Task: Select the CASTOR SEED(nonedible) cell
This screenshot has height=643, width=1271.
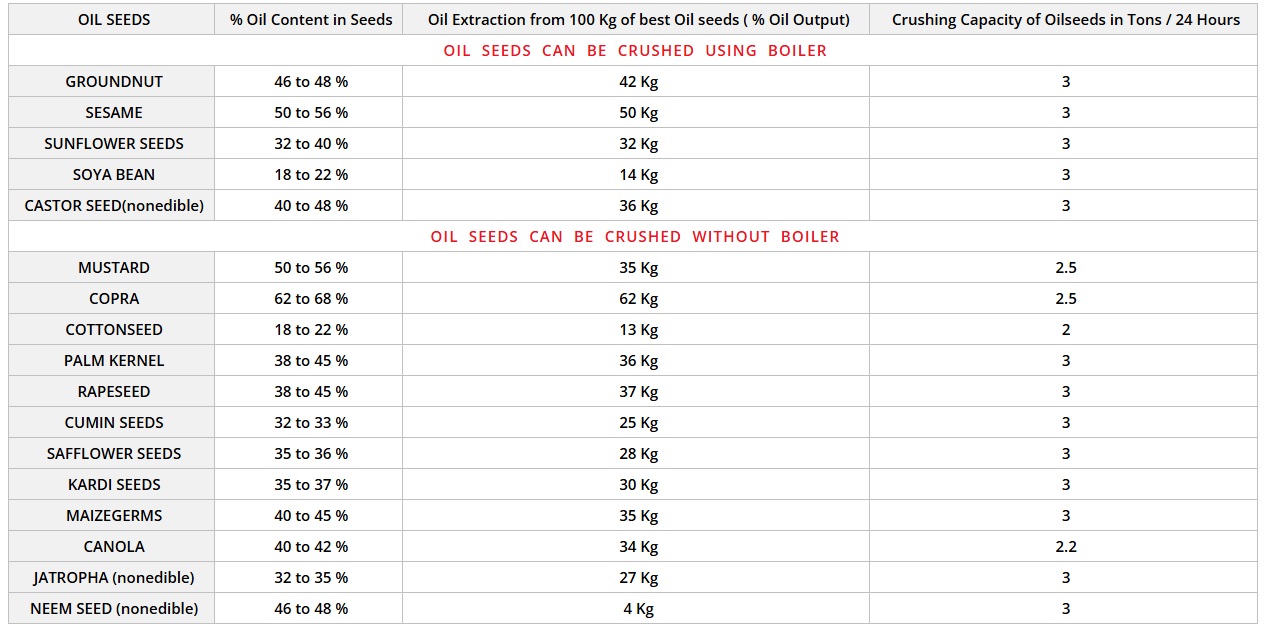Action: [114, 205]
